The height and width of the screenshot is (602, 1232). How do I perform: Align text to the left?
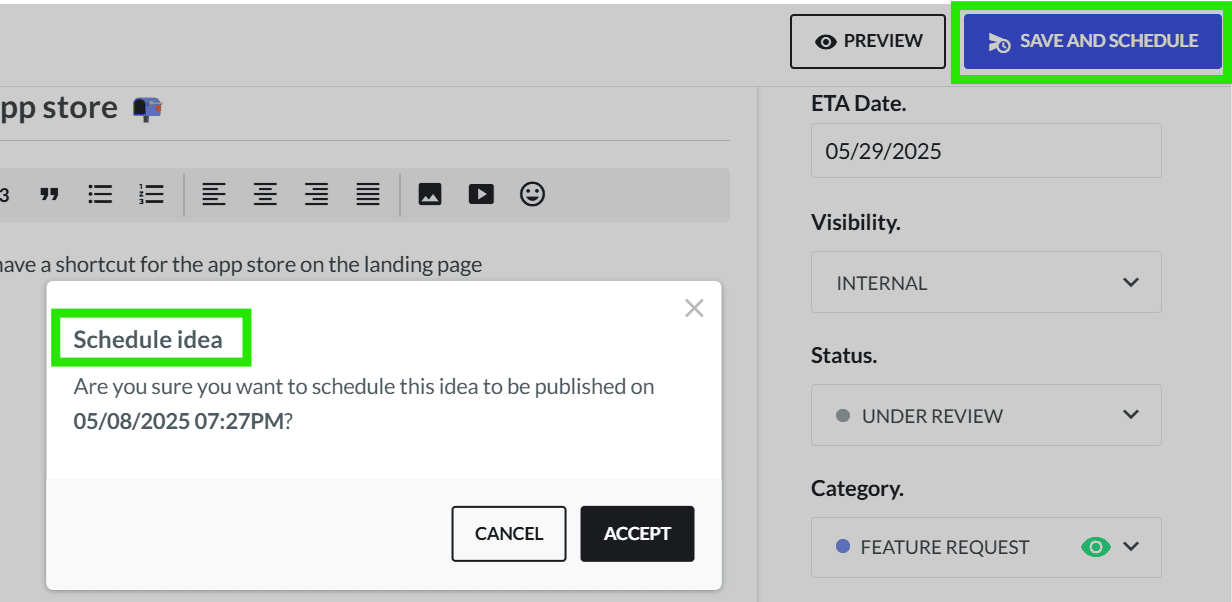(214, 194)
